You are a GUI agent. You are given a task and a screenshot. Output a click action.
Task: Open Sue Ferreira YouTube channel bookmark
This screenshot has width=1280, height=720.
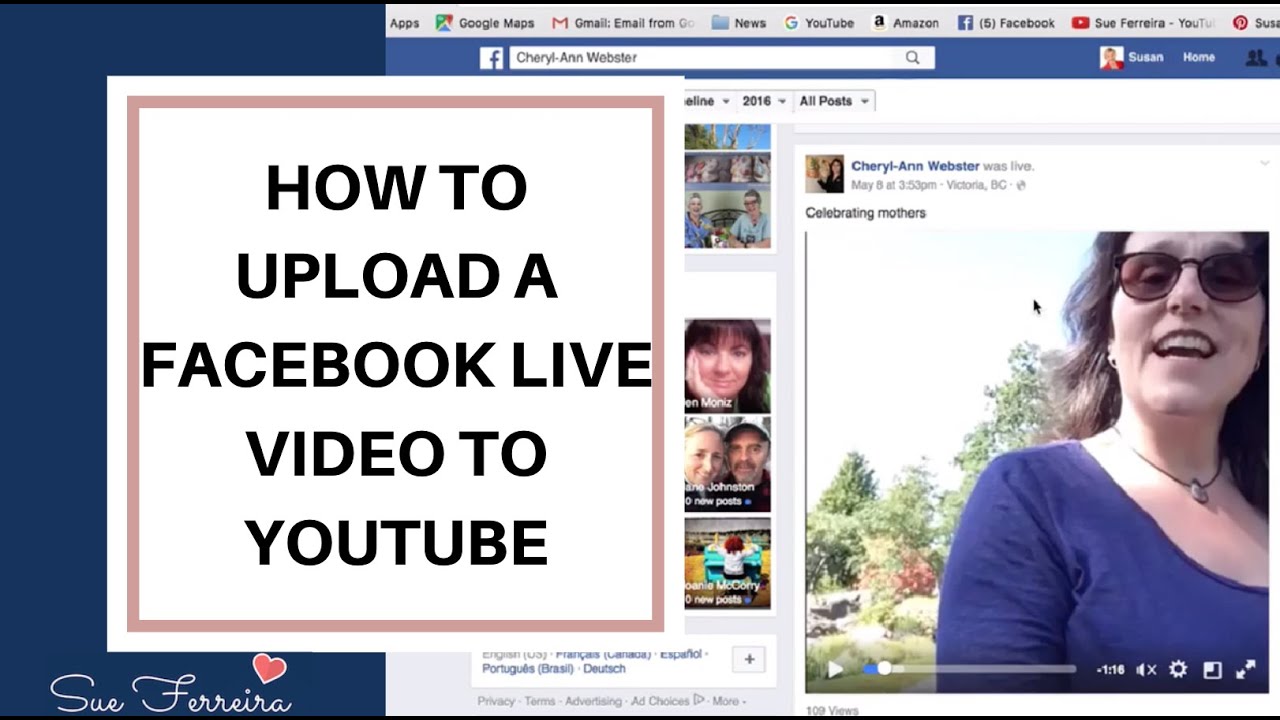(1144, 23)
